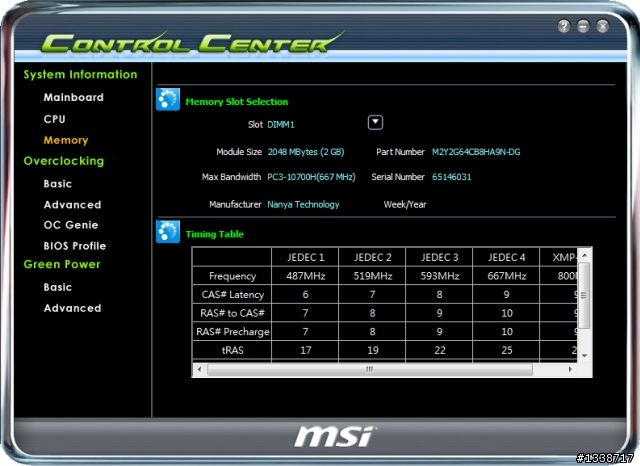
Task: Click the part number M2Y2G64CB8HA9N-DG
Action: pos(476,152)
